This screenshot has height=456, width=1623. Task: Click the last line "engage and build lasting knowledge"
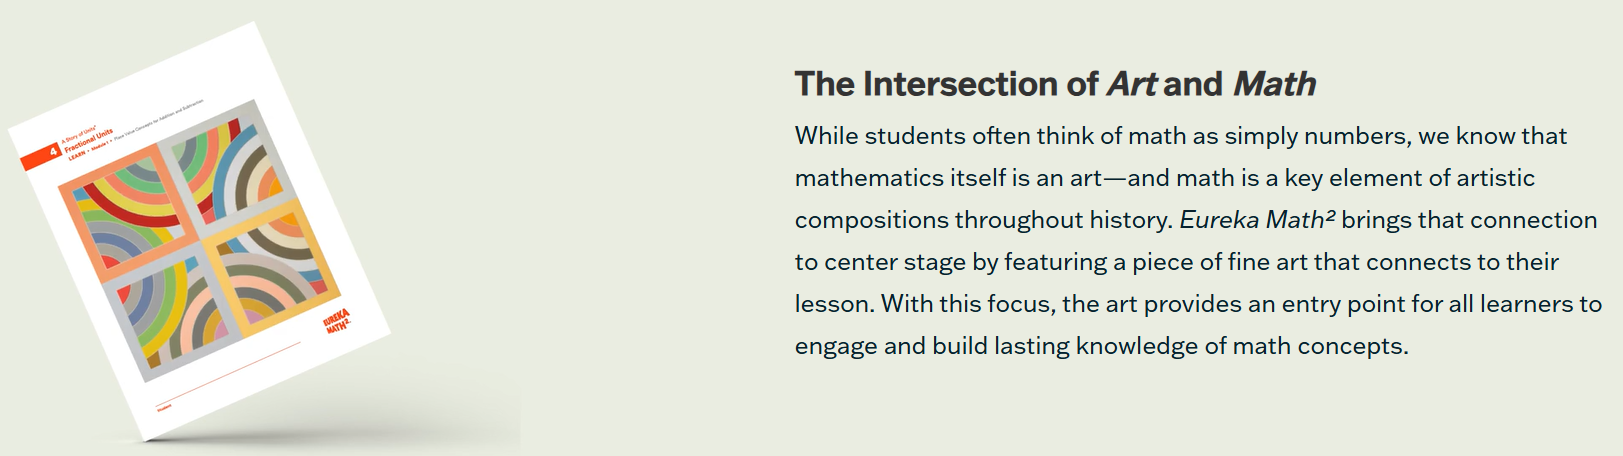(1101, 346)
